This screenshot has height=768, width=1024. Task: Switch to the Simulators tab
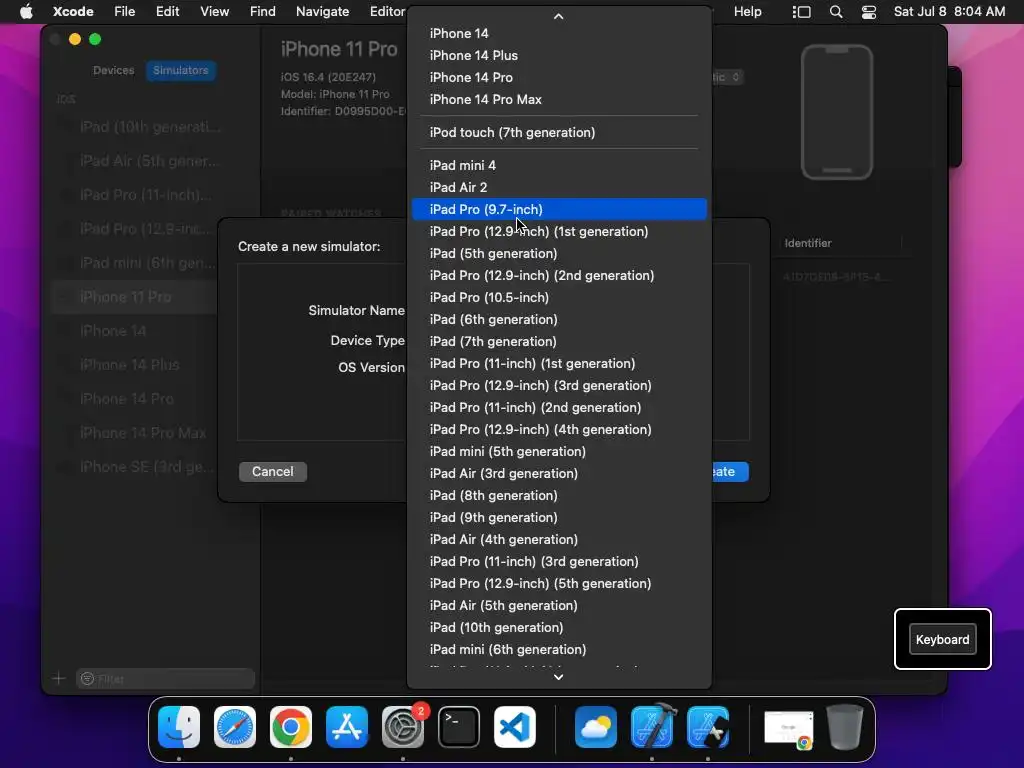point(181,71)
